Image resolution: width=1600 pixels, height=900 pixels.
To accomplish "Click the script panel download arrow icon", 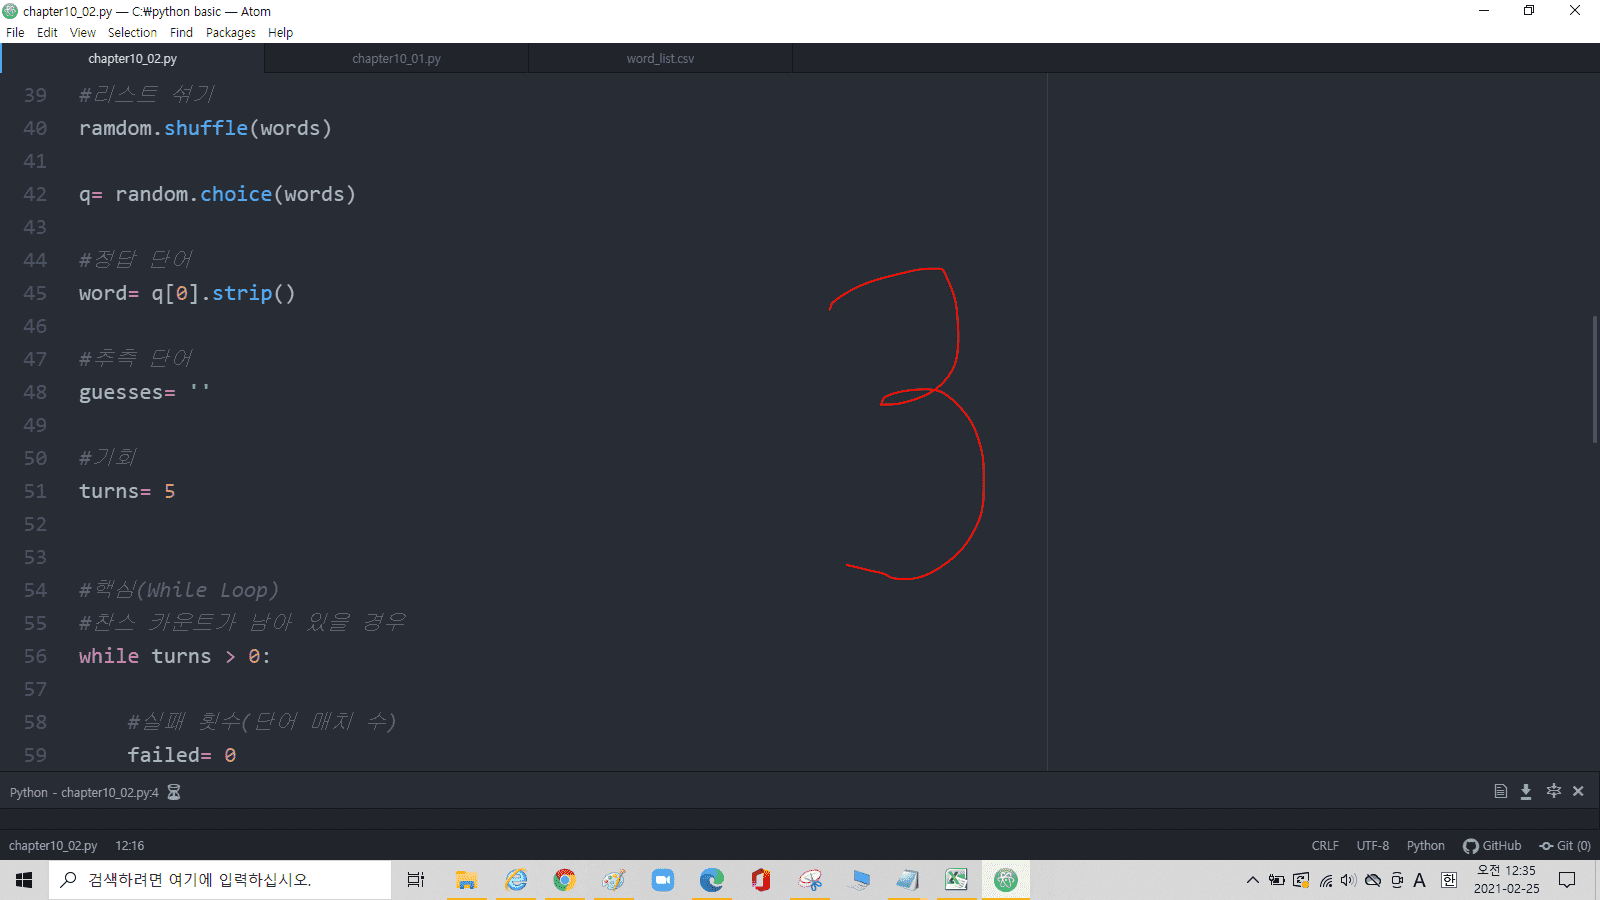I will [1526, 791].
